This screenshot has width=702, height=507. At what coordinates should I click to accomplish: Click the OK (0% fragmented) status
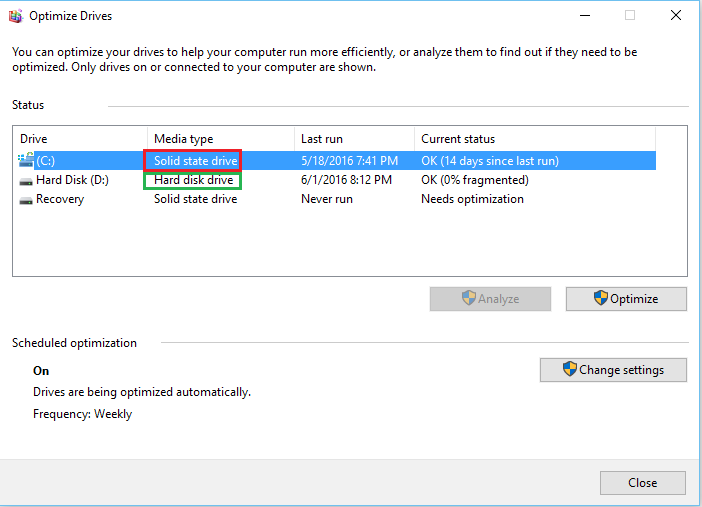[x=475, y=180]
